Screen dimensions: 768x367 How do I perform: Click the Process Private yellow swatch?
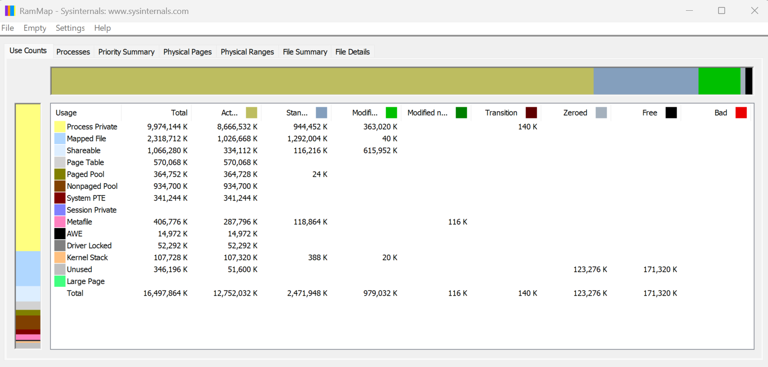[60, 127]
